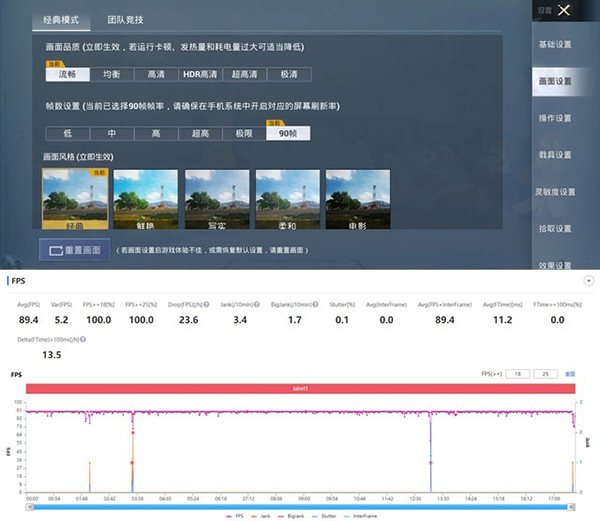Open 基础设置 in the side menu
The height and width of the screenshot is (521, 600).
[555, 45]
